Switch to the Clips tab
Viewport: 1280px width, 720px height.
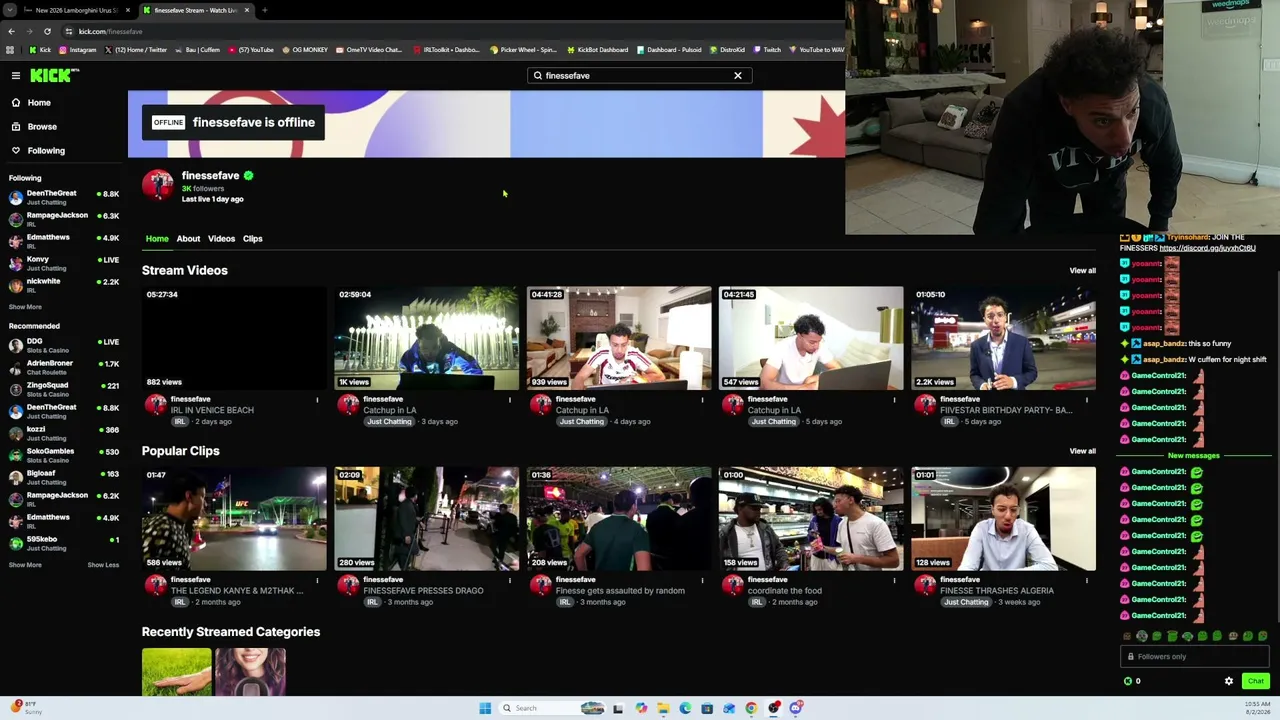point(252,239)
